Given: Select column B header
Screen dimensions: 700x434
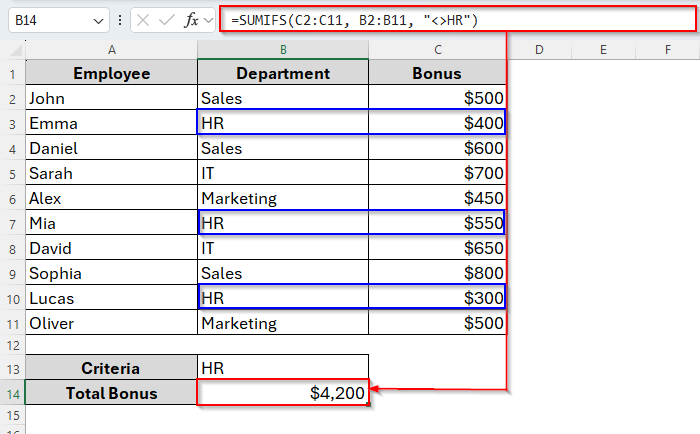Looking at the screenshot, I should pos(283,49).
